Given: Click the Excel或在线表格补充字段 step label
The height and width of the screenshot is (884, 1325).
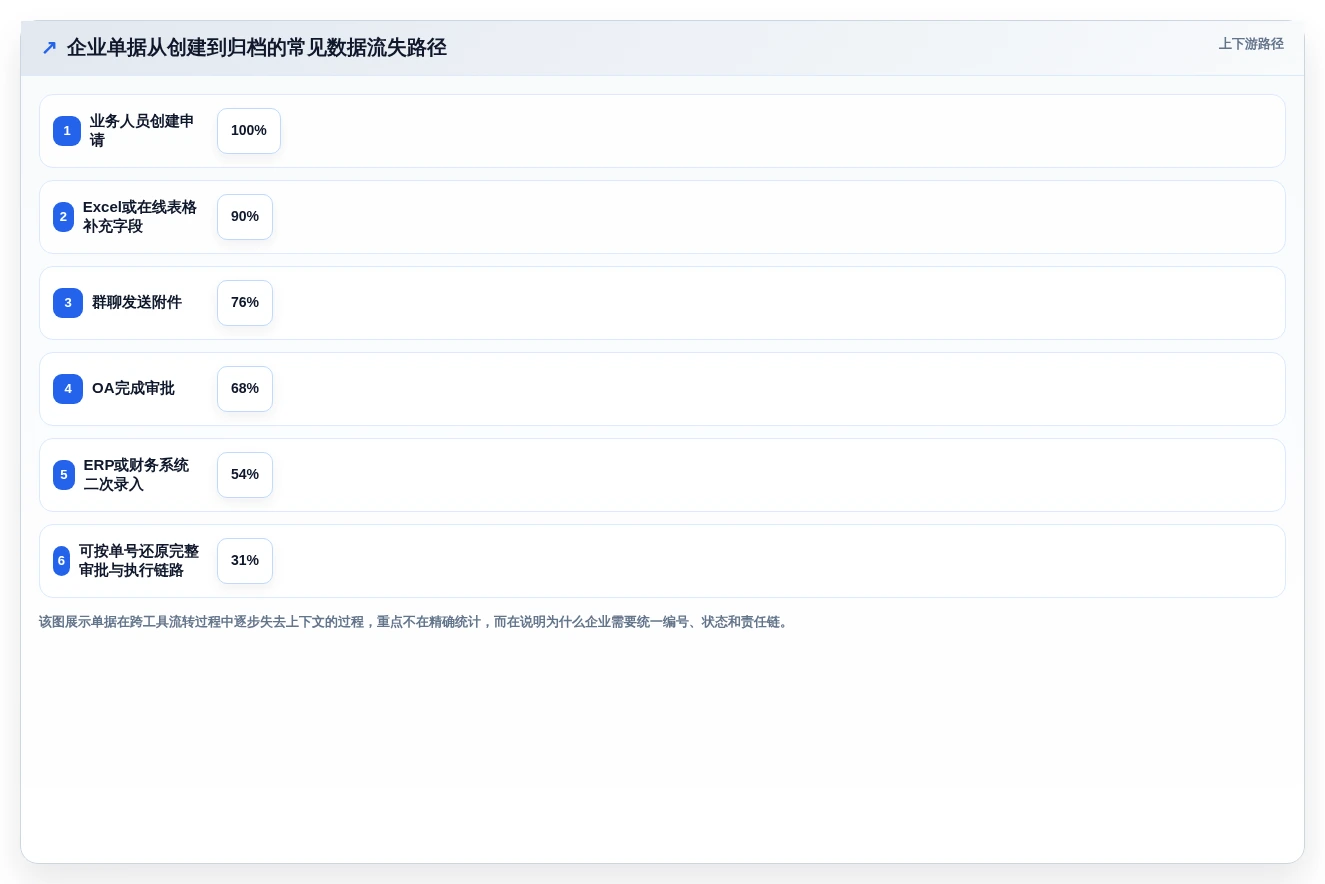Looking at the screenshot, I should (x=140, y=217).
